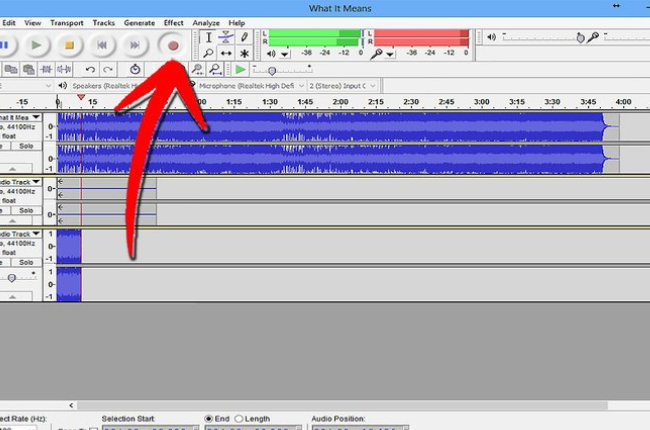Select the End radio button
This screenshot has width=650, height=430.
(209, 418)
